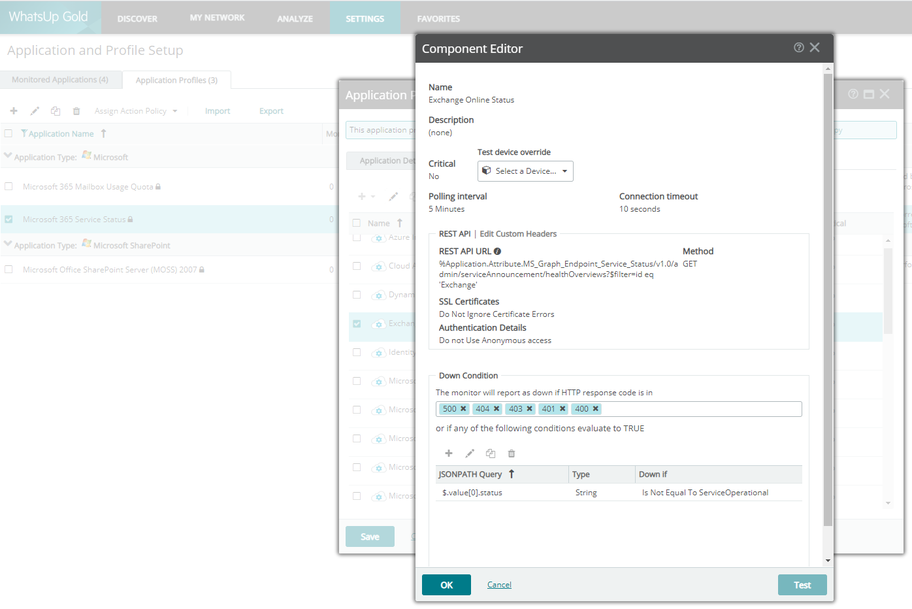Click Export in applications toolbar
The image size is (912, 609).
pyautogui.click(x=271, y=111)
